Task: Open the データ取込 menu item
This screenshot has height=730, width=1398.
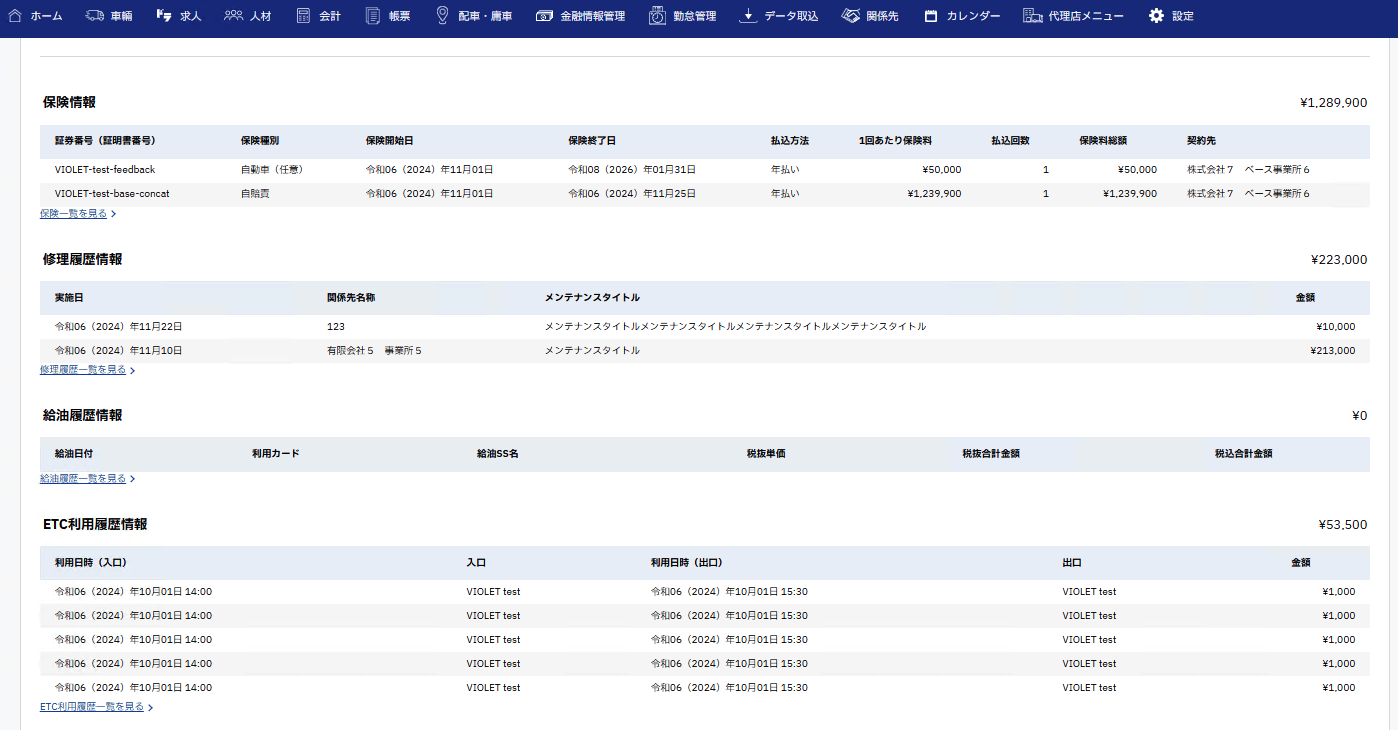Action: tap(778, 16)
